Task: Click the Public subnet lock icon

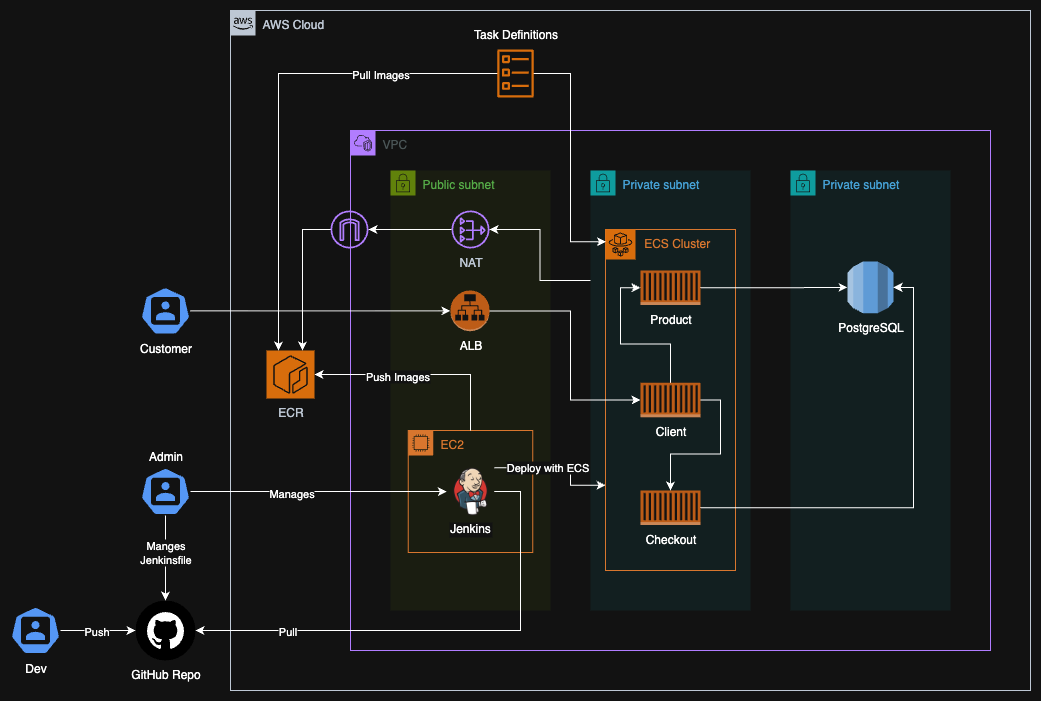Action: (x=402, y=183)
